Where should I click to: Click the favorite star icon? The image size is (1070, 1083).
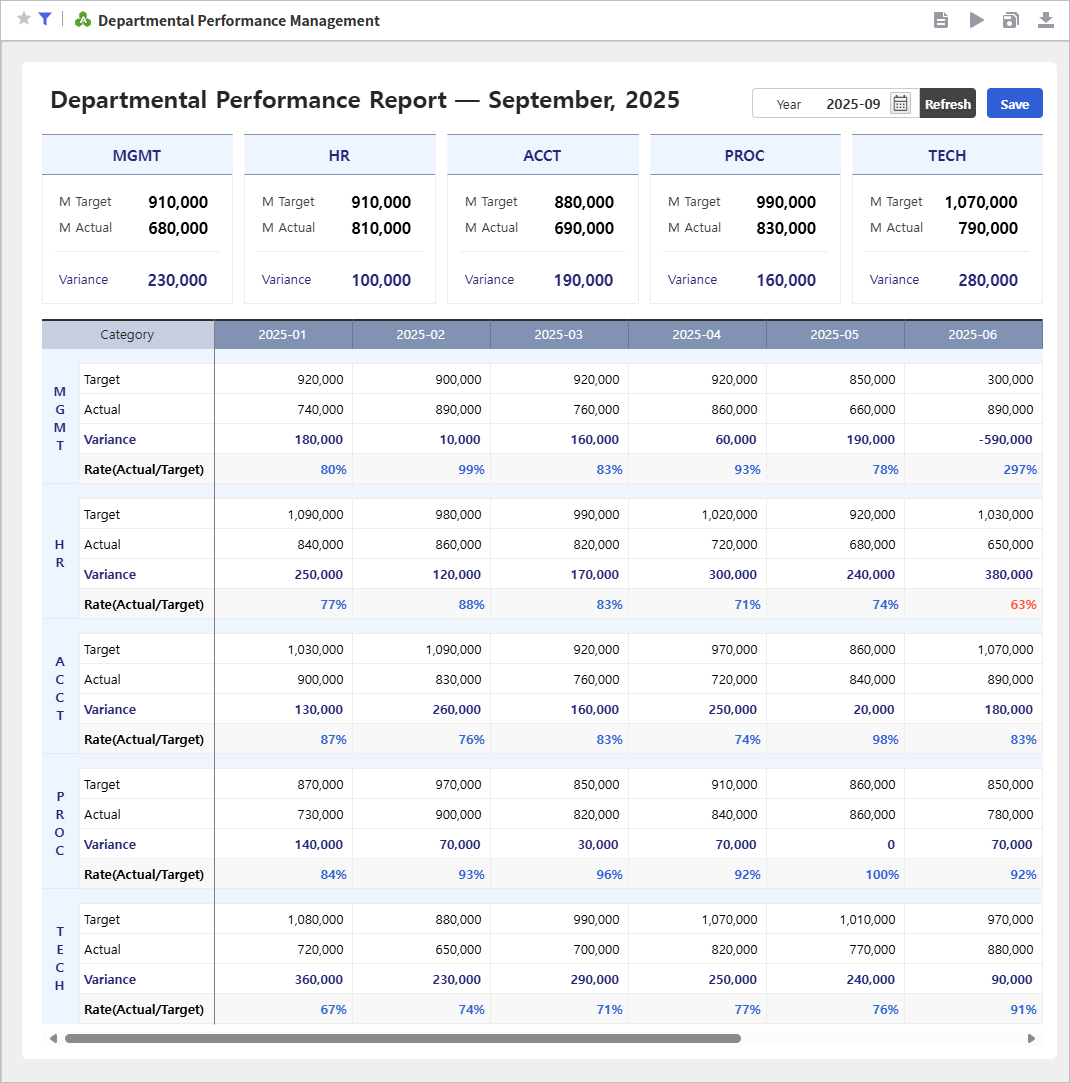tap(24, 19)
